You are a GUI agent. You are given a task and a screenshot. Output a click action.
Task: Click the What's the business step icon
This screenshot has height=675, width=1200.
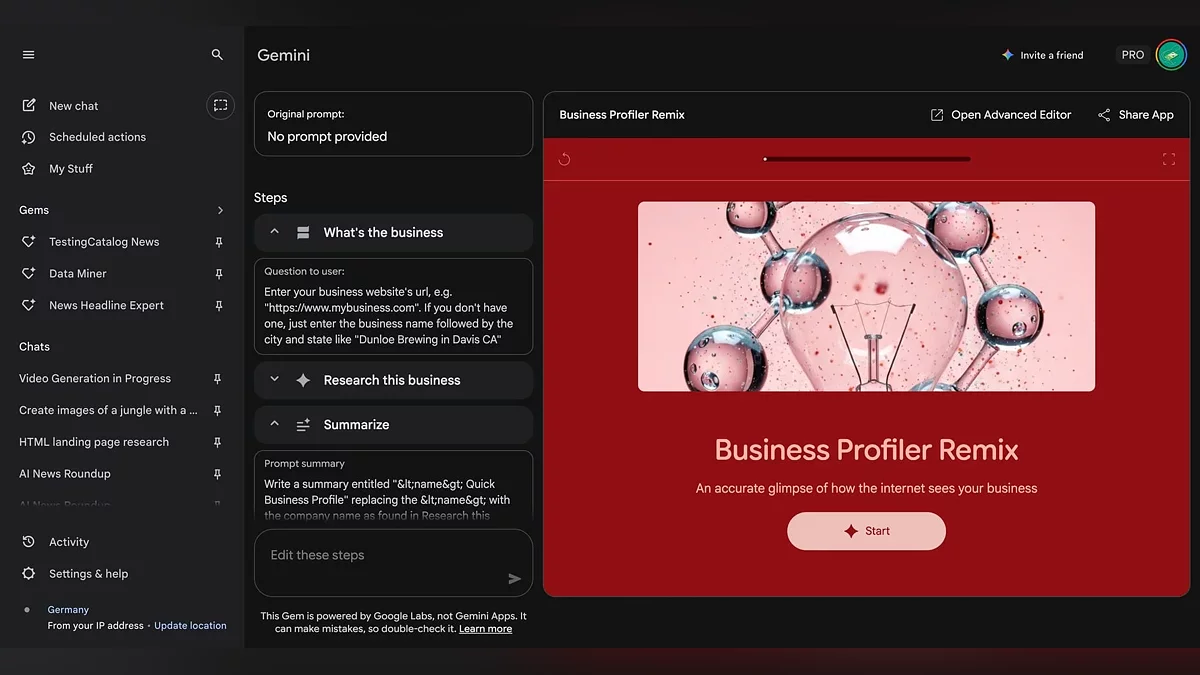pos(303,233)
